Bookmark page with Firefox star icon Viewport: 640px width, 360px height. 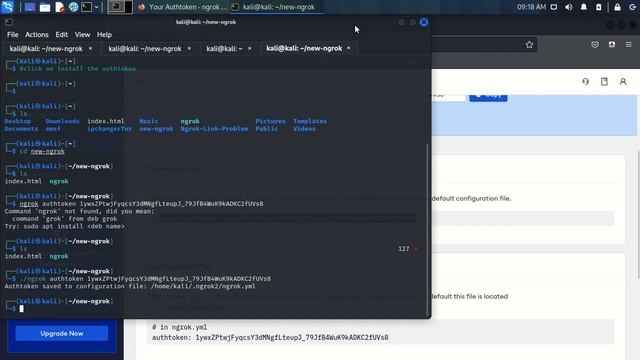click(529, 45)
